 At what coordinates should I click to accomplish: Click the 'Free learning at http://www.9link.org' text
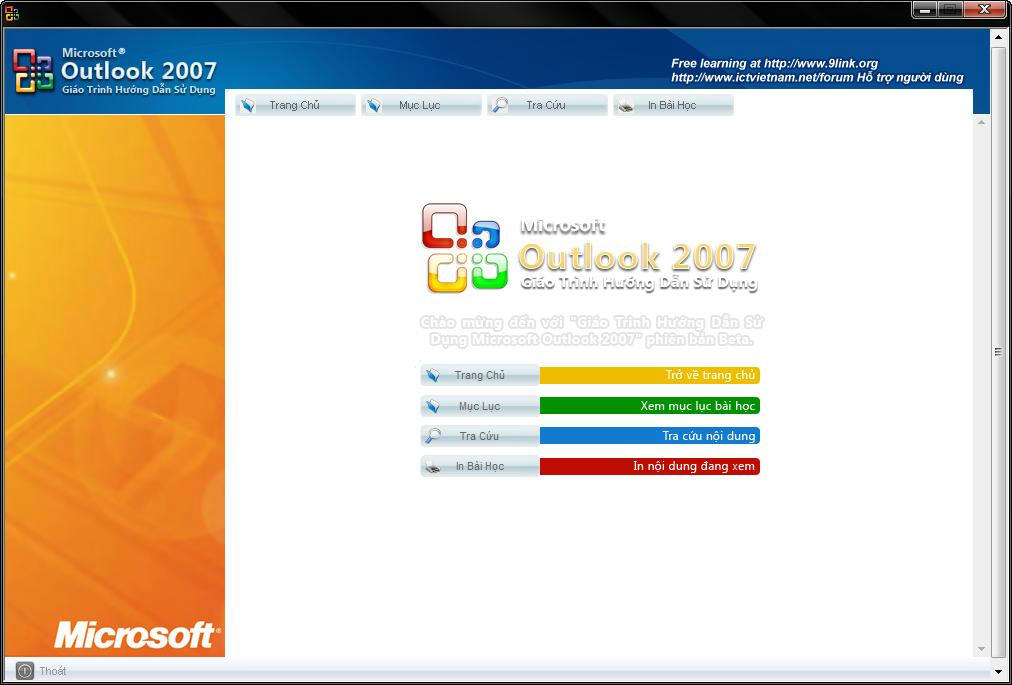coord(774,63)
